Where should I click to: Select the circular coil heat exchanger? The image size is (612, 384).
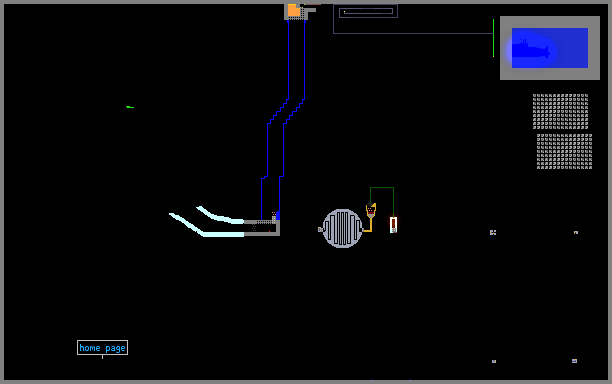pyautogui.click(x=342, y=228)
